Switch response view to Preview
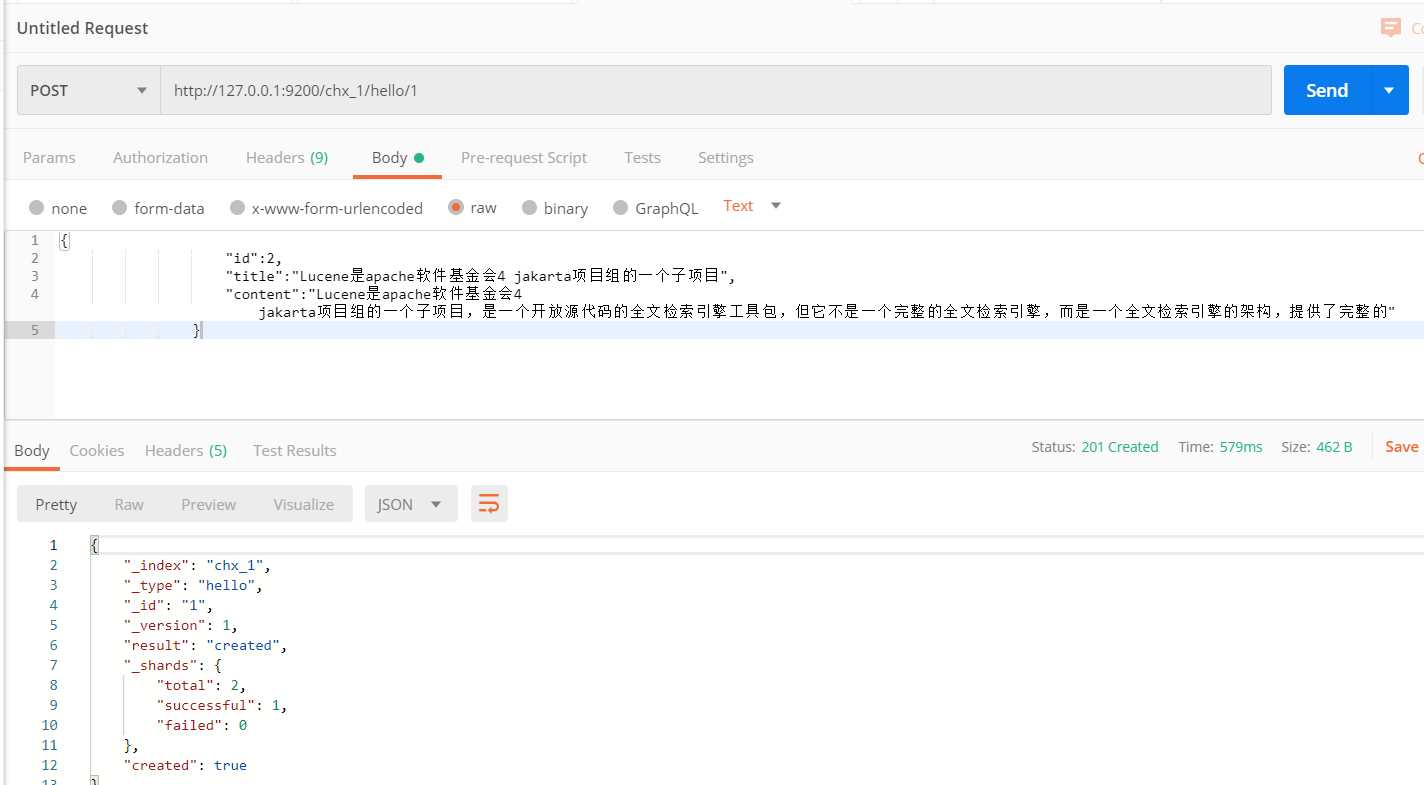The height and width of the screenshot is (785, 1424). tap(208, 504)
